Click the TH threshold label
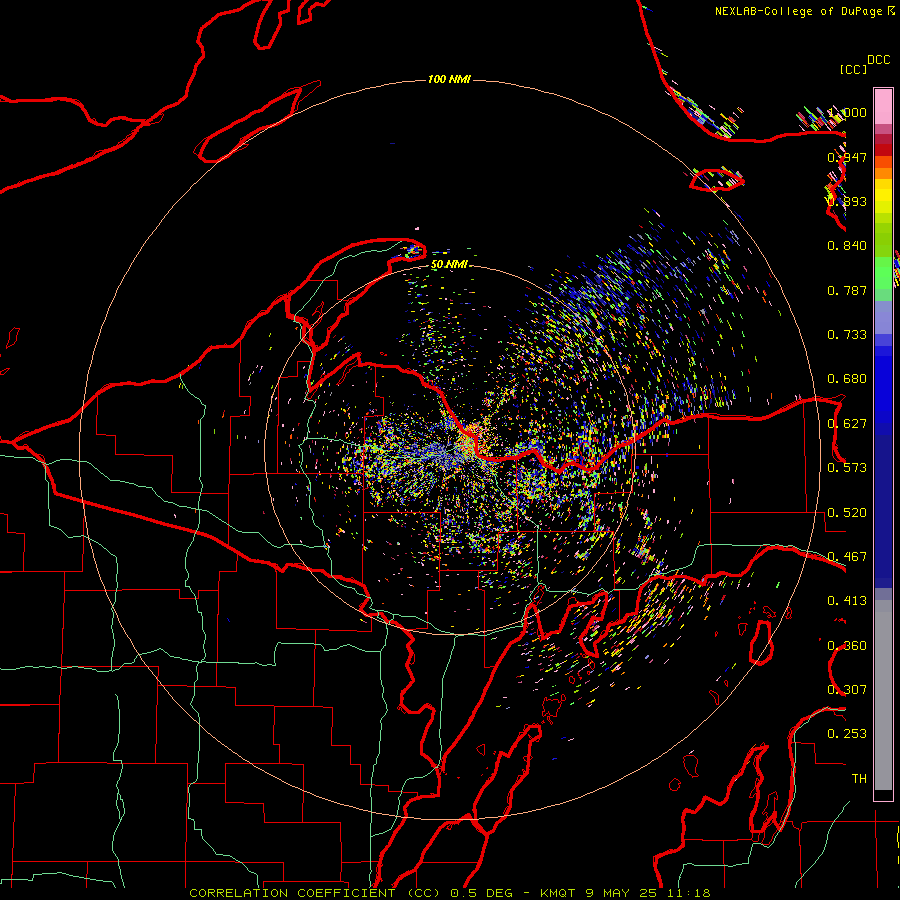The height and width of the screenshot is (900, 900). pyautogui.click(x=859, y=779)
